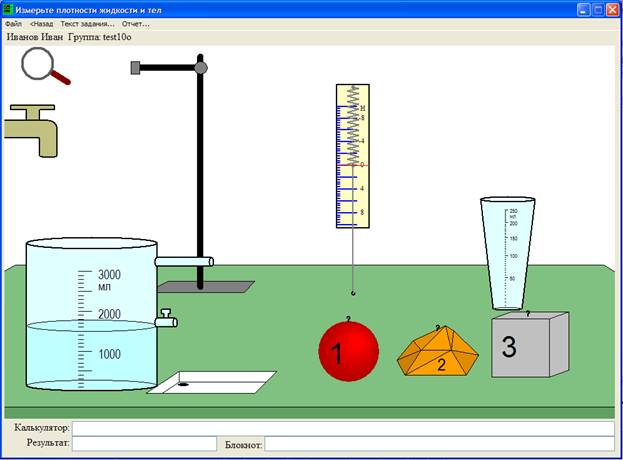Click the dynamometer hook
Image resolution: width=623 pixels, height=460 pixels.
point(353,293)
